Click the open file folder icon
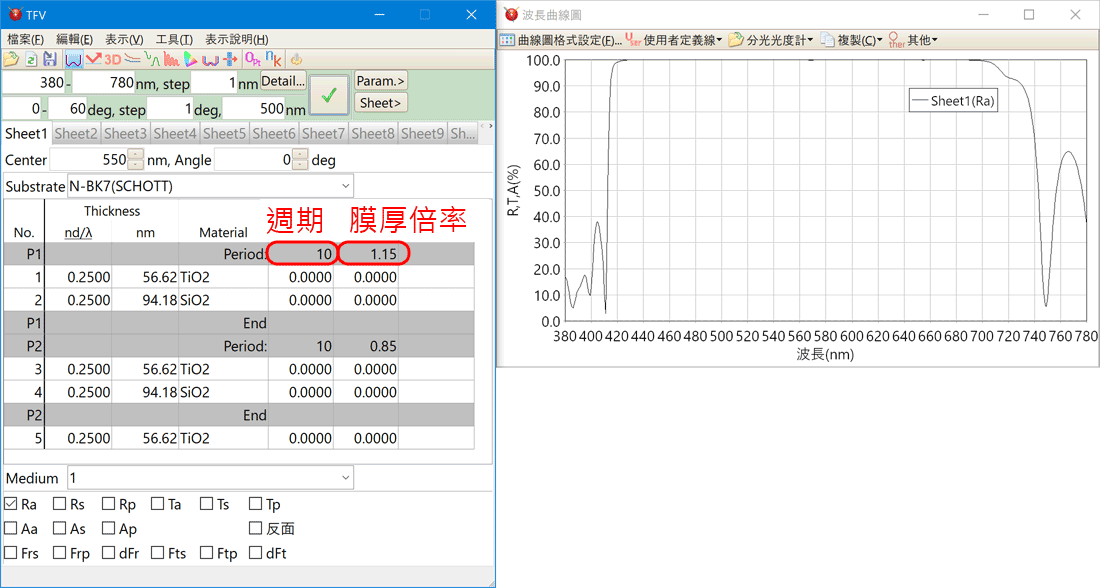The height and width of the screenshot is (588, 1100). (11, 59)
